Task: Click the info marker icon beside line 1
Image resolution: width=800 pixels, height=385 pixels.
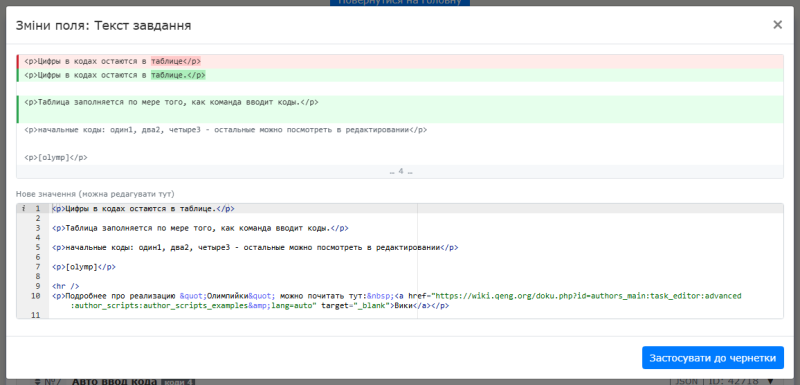Action: pos(23,209)
